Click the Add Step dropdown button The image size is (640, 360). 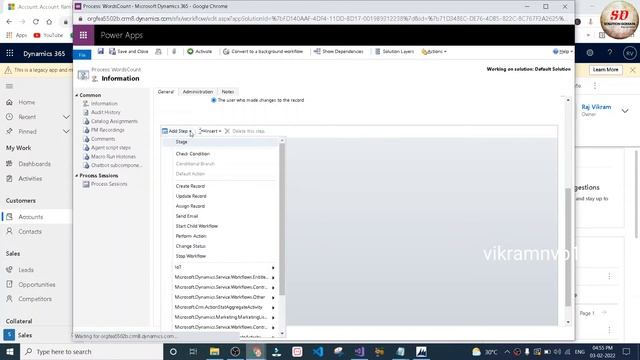pyautogui.click(x=177, y=131)
